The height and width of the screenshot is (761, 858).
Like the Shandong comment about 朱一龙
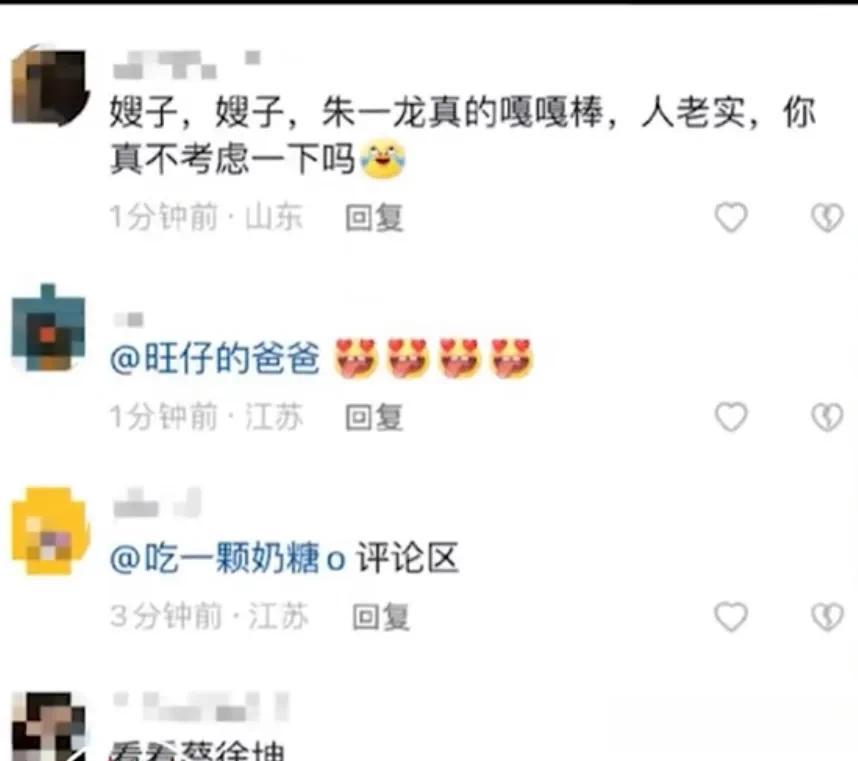(x=731, y=217)
